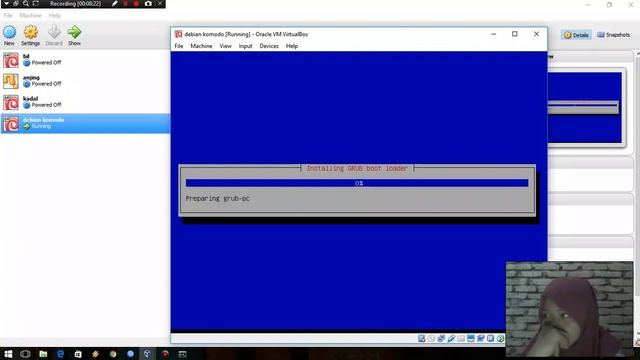
Task: Open Machine menu in debian komodo VM window
Action: [201, 46]
